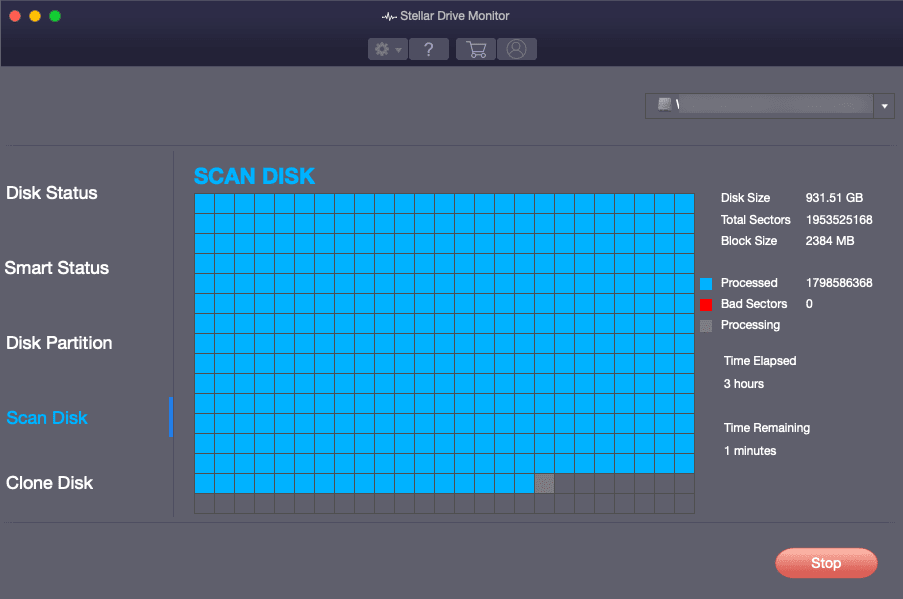The image size is (903, 599).
Task: Click the gray Processing legend indicator
Action: (x=708, y=325)
